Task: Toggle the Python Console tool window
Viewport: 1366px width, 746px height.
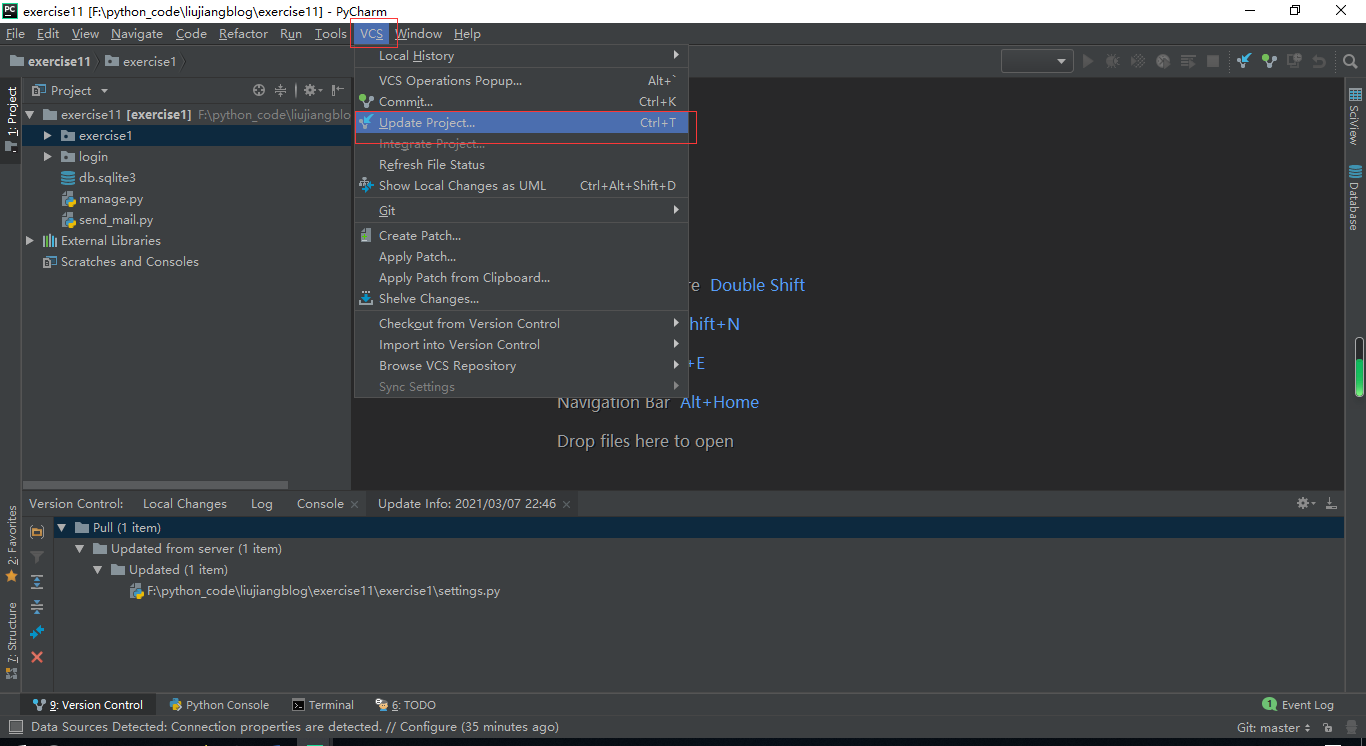Action: (x=220, y=705)
